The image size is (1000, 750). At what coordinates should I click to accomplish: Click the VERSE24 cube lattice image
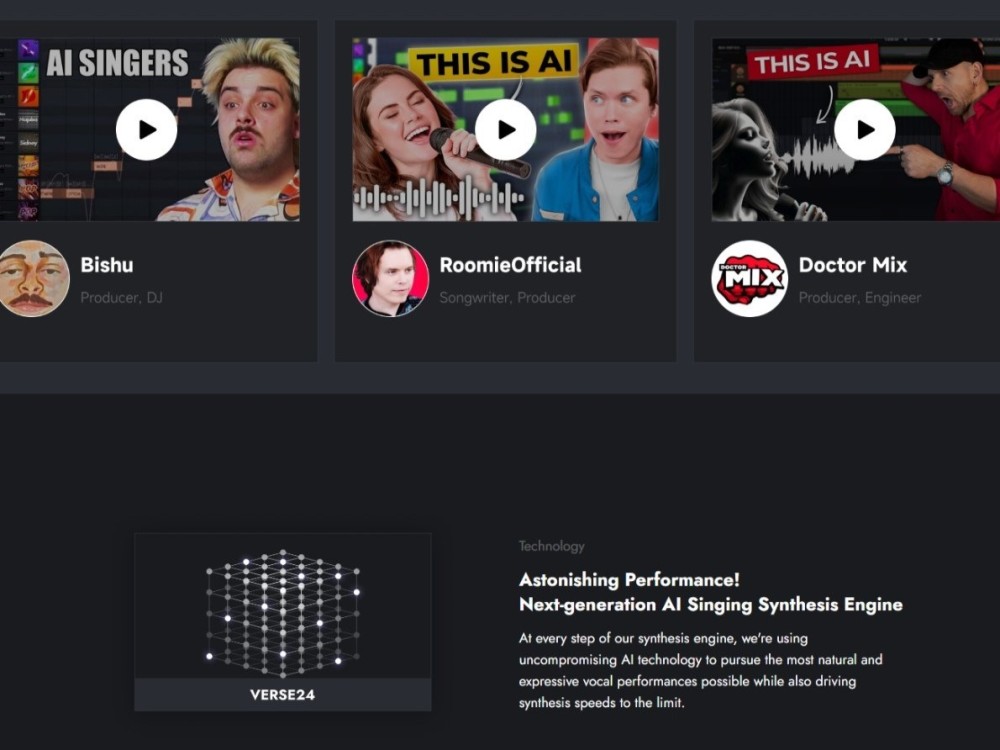(x=283, y=612)
